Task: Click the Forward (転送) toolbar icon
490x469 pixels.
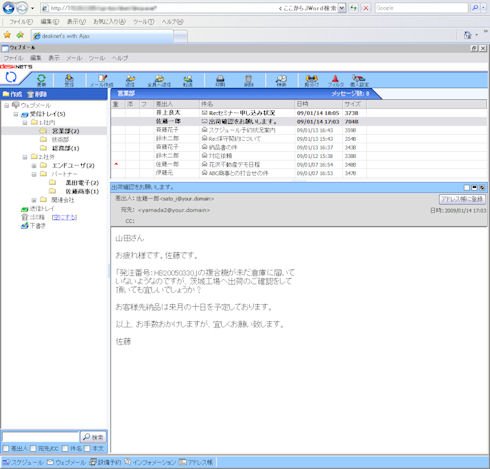Action: pyautogui.click(x=188, y=80)
